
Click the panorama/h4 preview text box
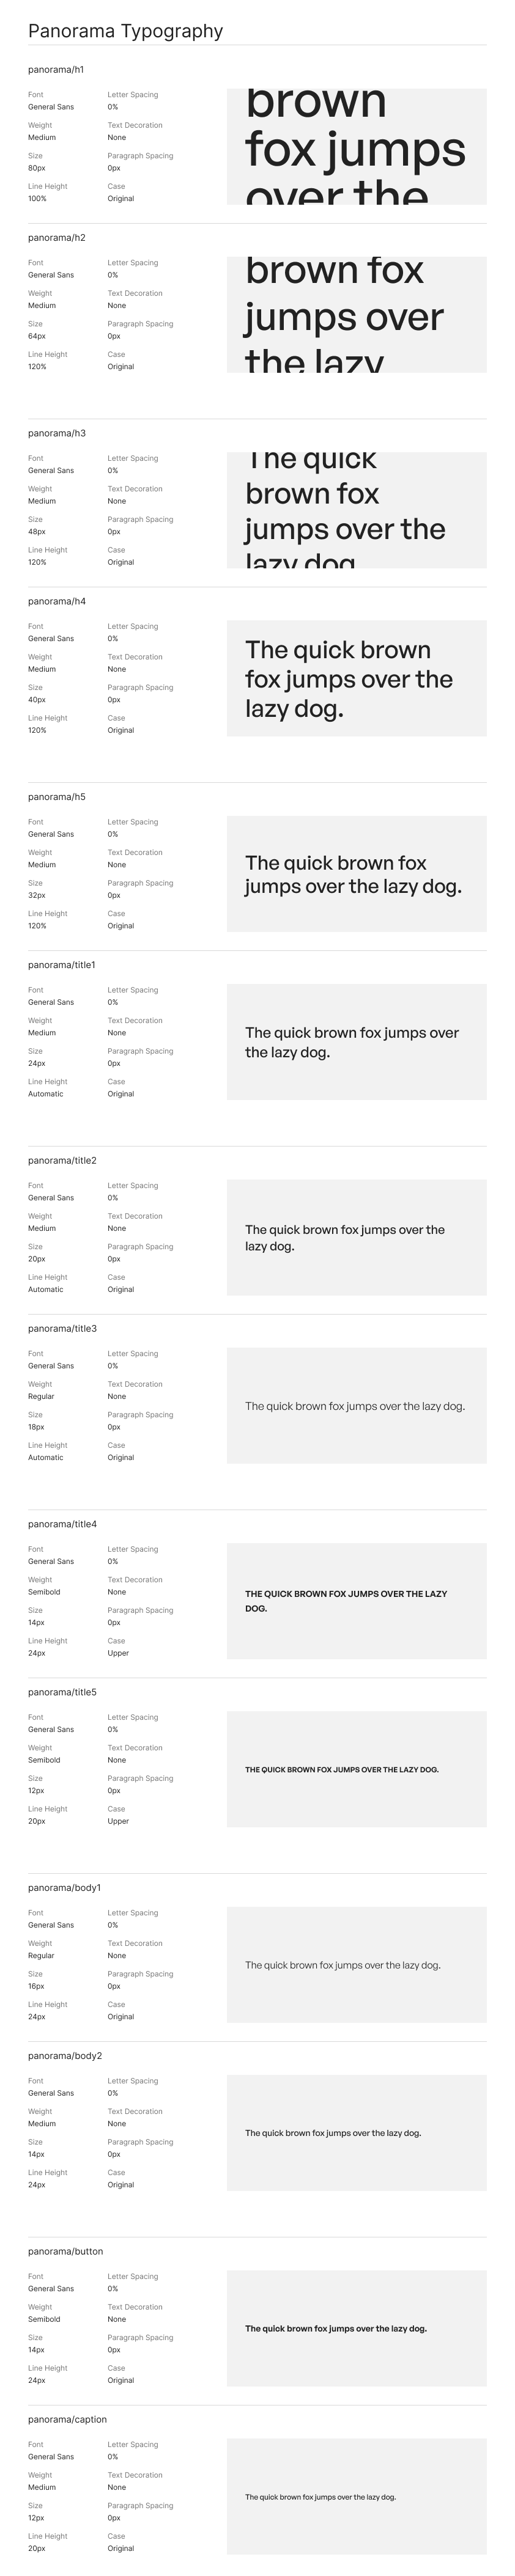(x=356, y=678)
